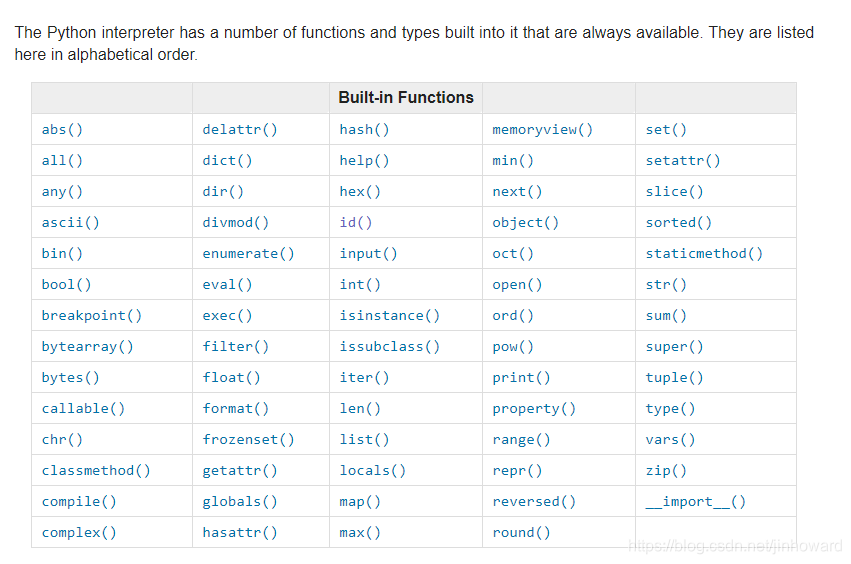Open the bytes() link
The height and width of the screenshot is (564, 851).
pos(71,377)
